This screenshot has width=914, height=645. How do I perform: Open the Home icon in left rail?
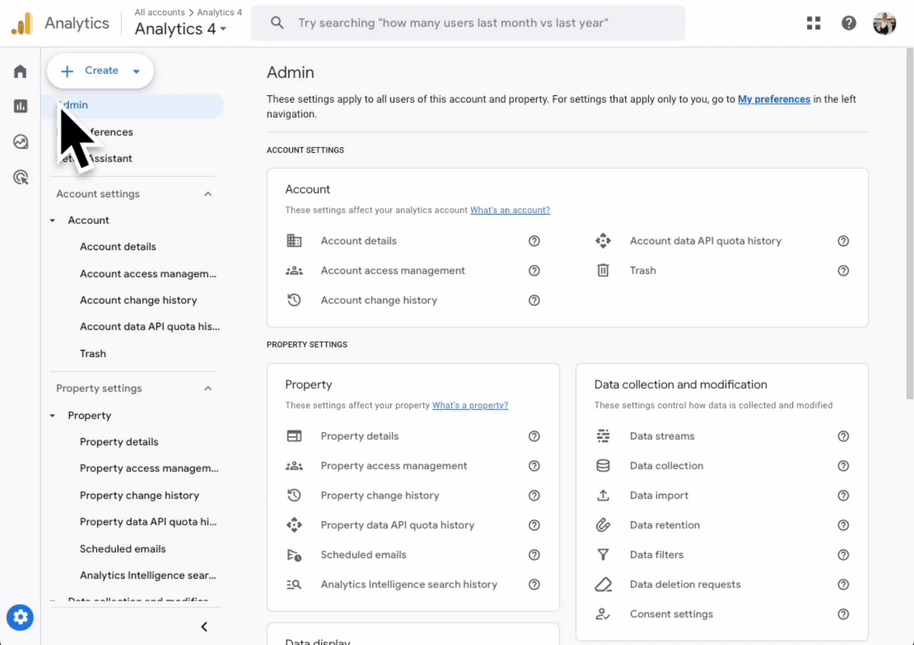20,72
